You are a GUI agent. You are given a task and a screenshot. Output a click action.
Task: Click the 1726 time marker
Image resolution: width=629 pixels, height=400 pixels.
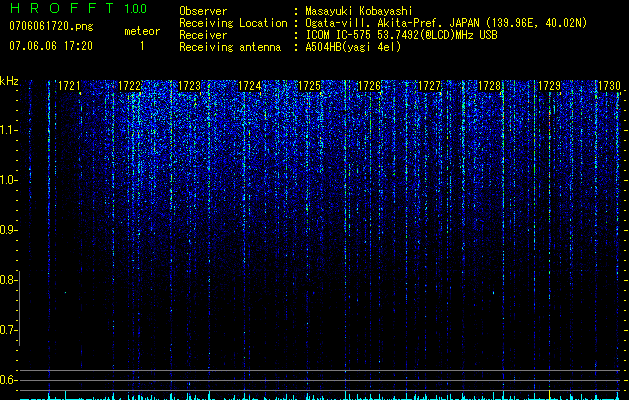click(x=369, y=86)
